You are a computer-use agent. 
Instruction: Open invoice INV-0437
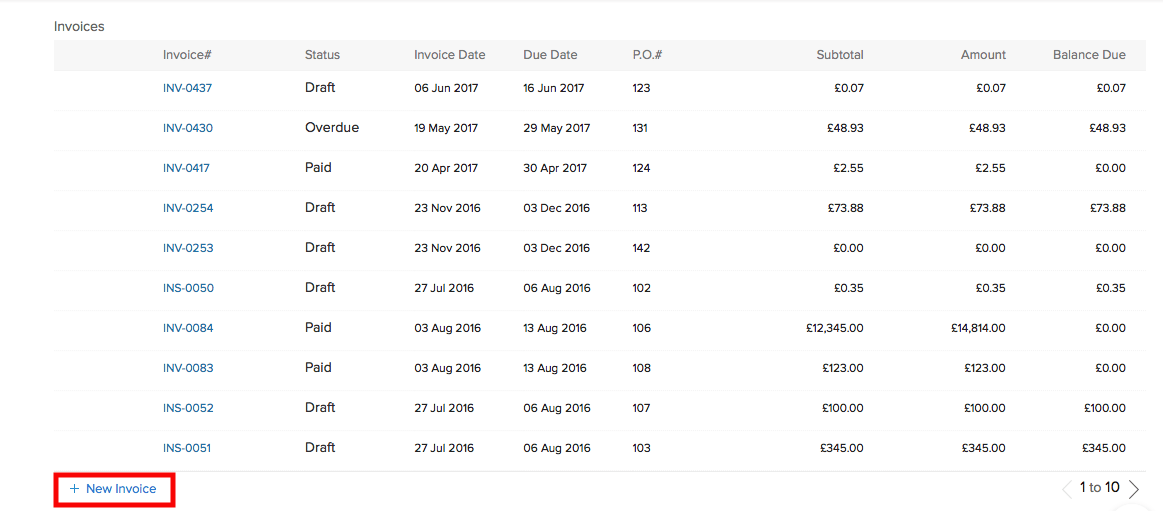click(188, 88)
